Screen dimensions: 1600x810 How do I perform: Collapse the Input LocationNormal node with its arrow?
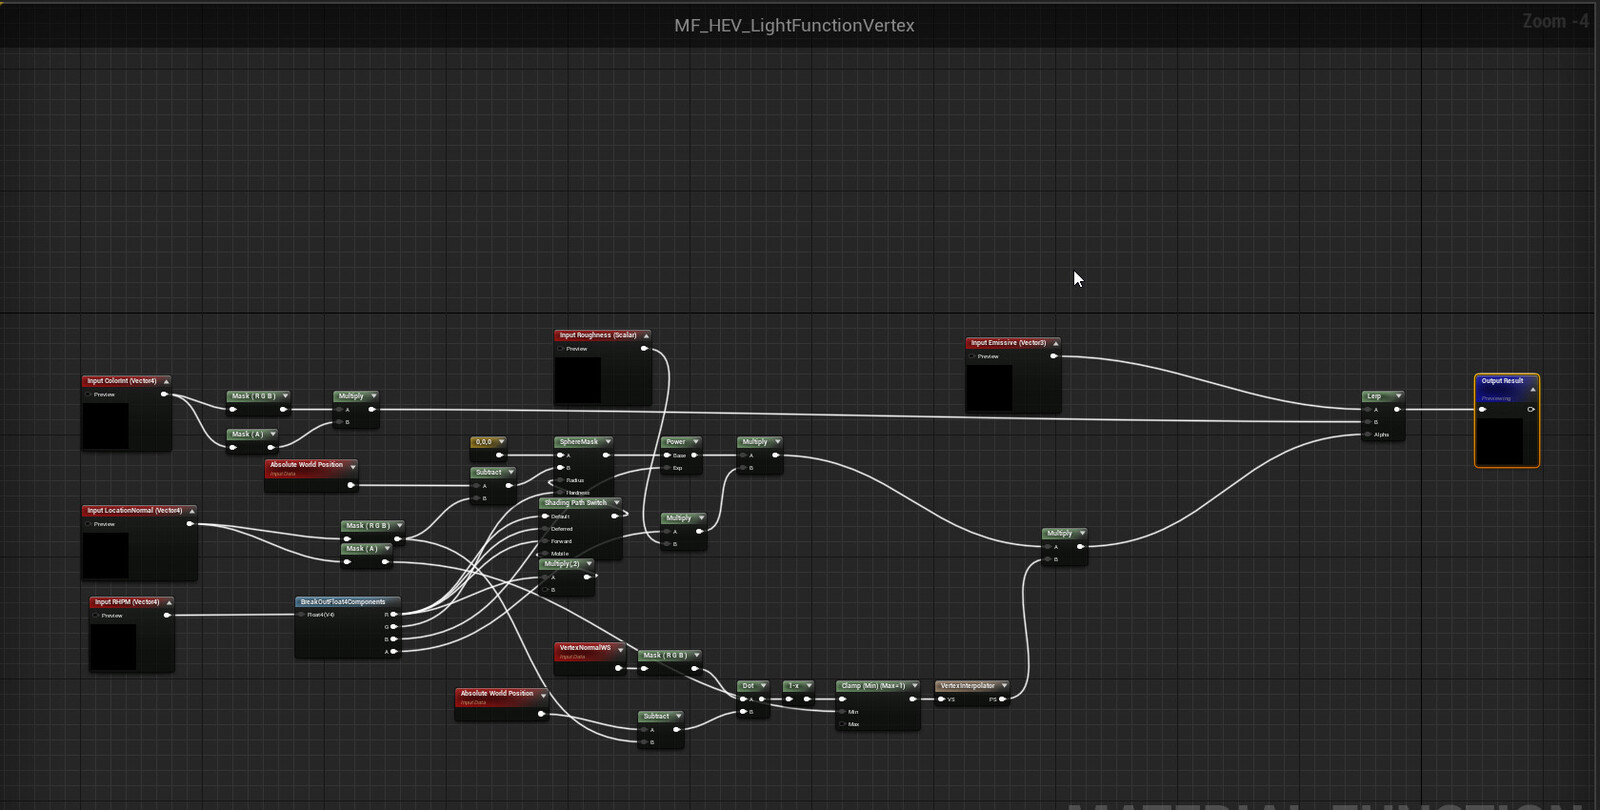[192, 511]
